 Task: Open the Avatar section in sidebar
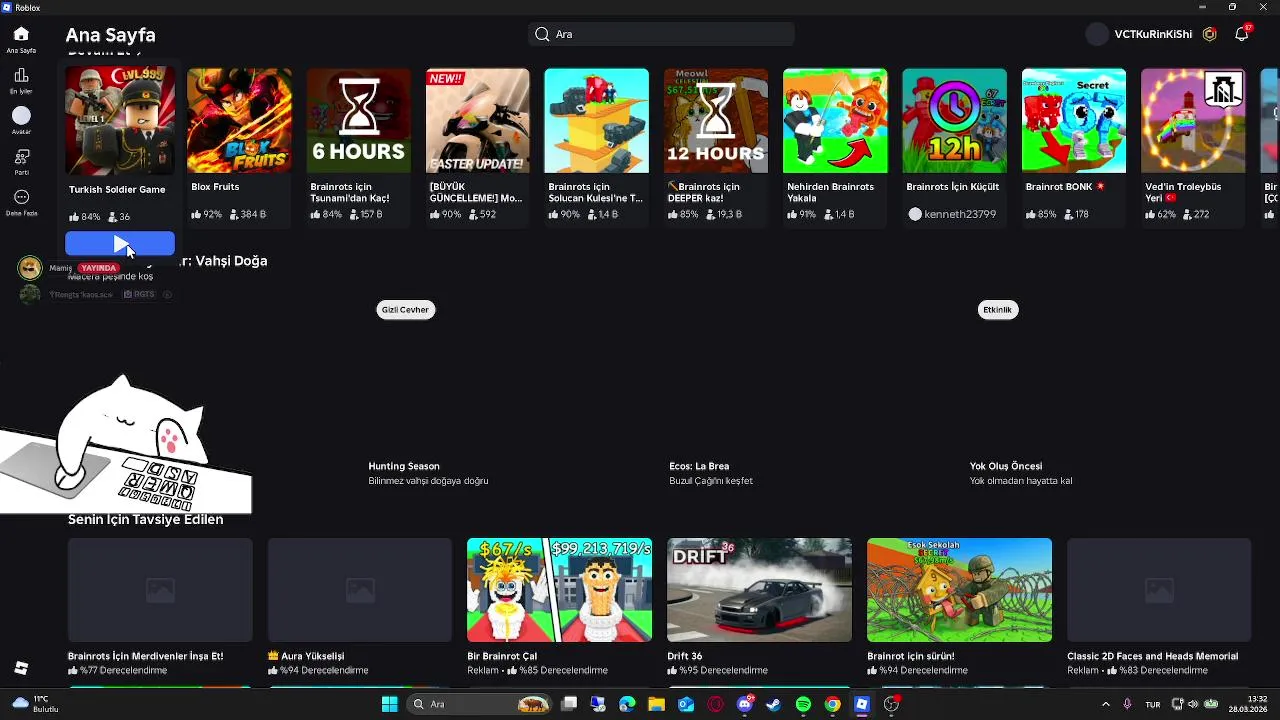point(21,116)
